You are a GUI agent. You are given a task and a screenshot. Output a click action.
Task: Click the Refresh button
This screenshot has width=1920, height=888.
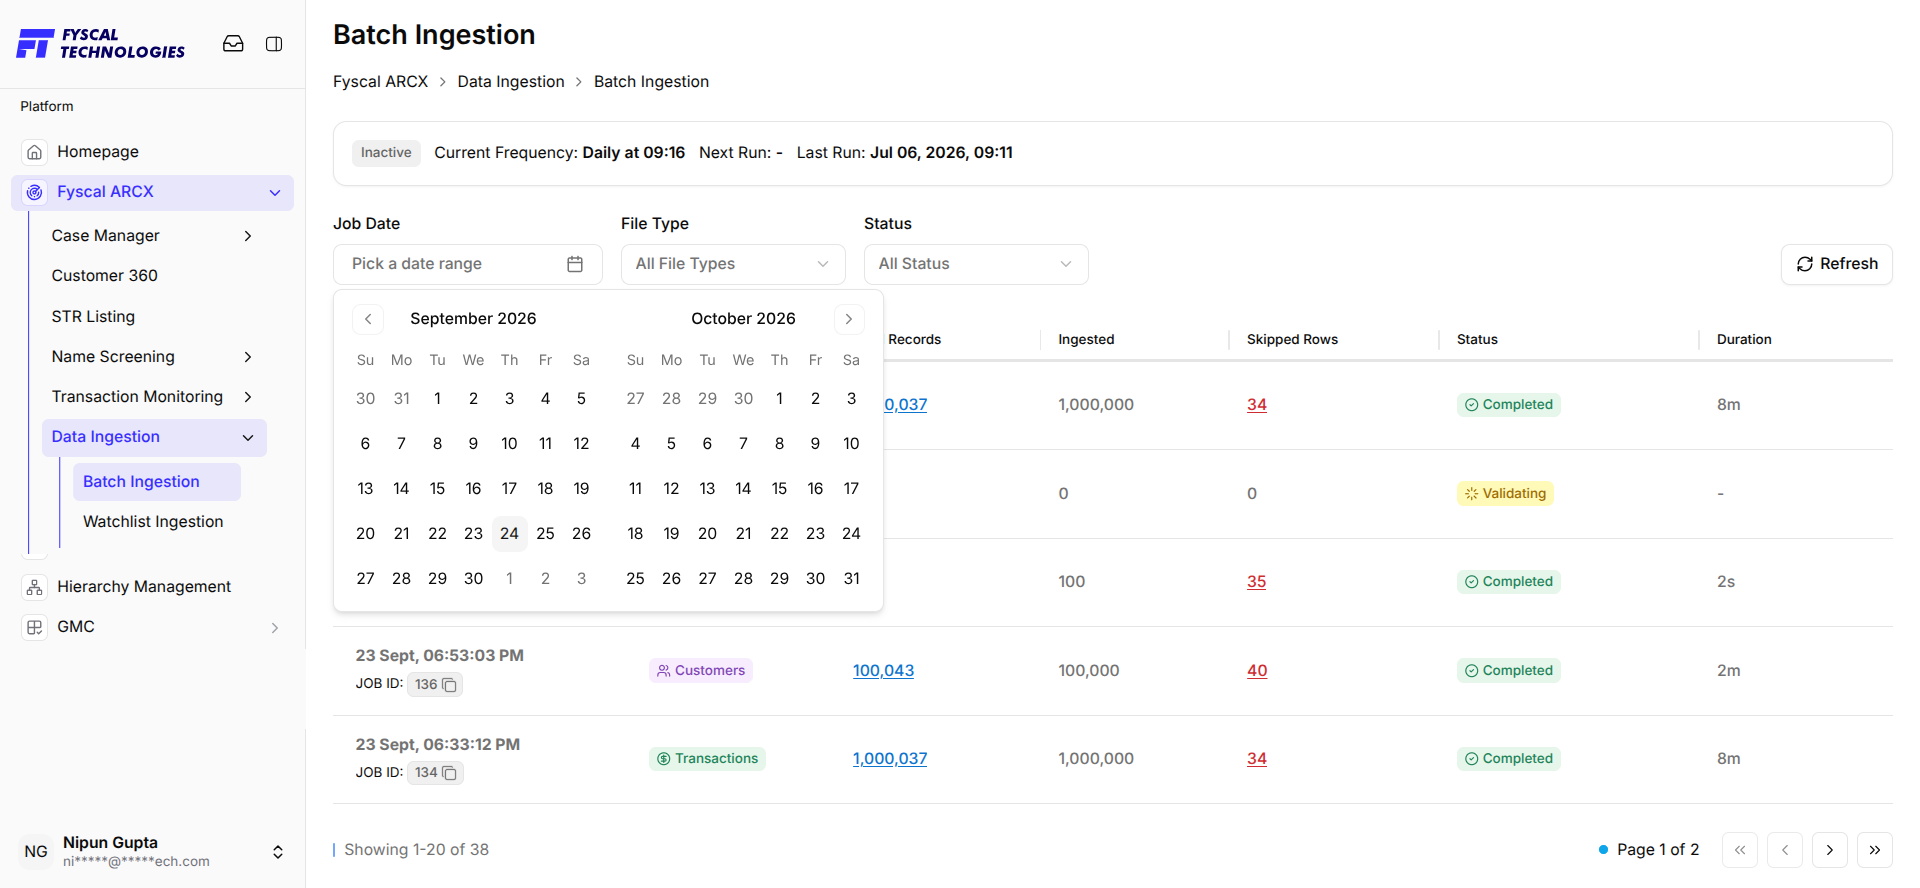pos(1836,264)
